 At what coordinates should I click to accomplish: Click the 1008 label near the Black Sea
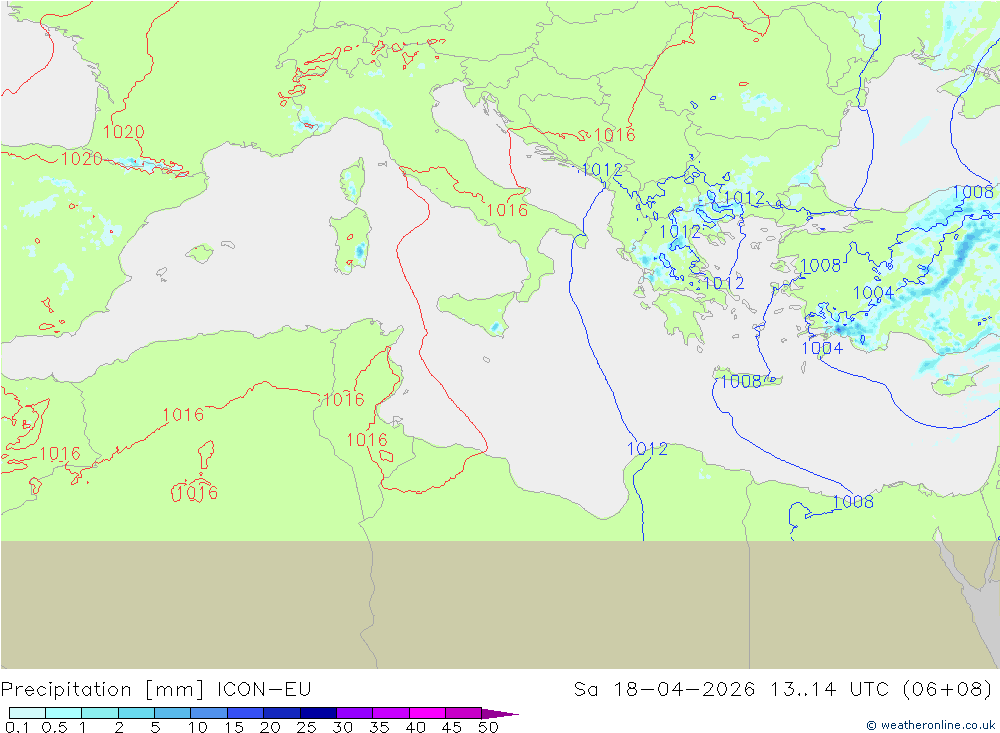[x=973, y=192]
